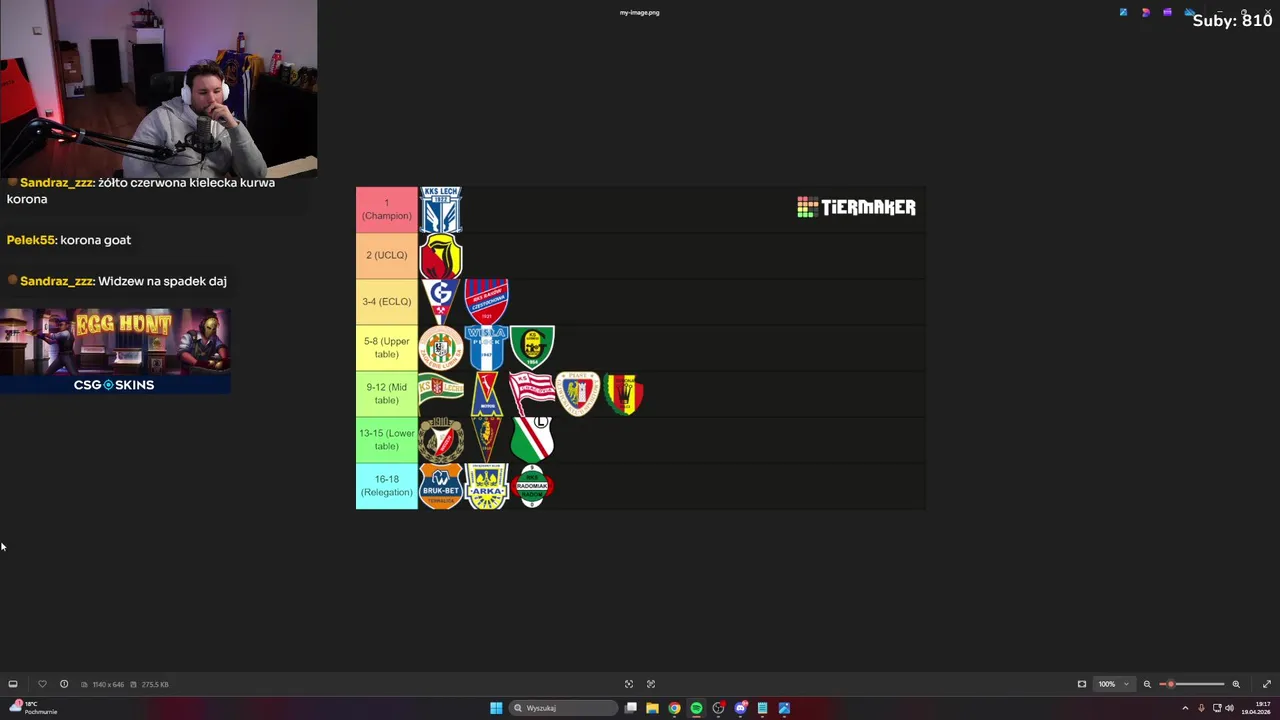Viewport: 1280px width, 720px height.
Task: Click the green GKS Katowice crest
Action: [532, 347]
